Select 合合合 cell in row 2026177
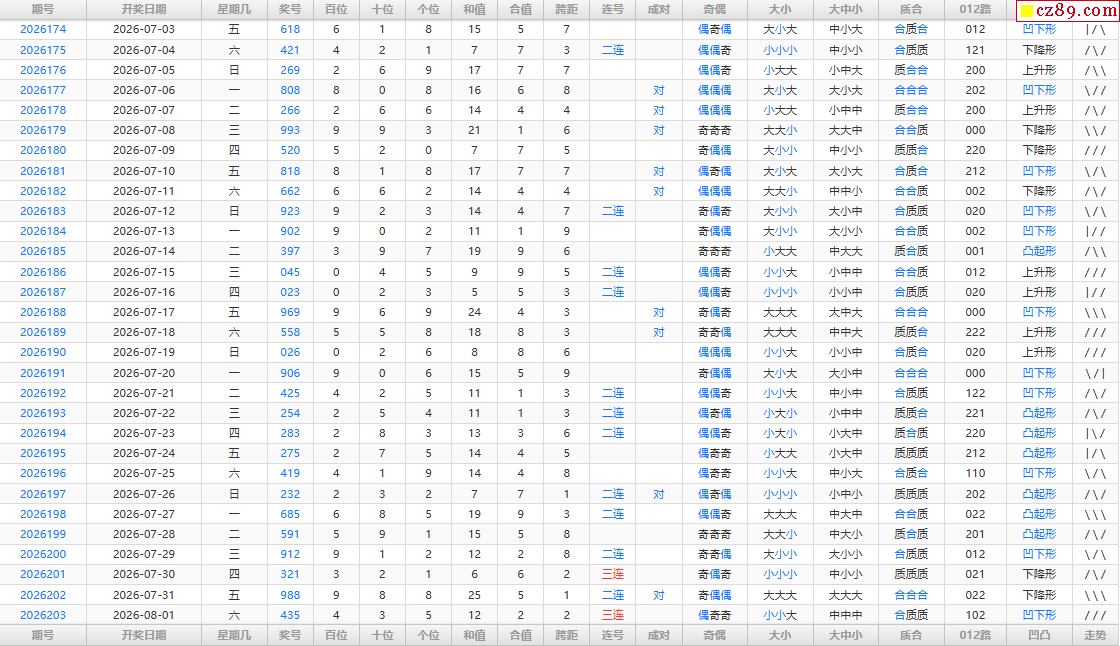The width and height of the screenshot is (1120, 646). [x=911, y=90]
